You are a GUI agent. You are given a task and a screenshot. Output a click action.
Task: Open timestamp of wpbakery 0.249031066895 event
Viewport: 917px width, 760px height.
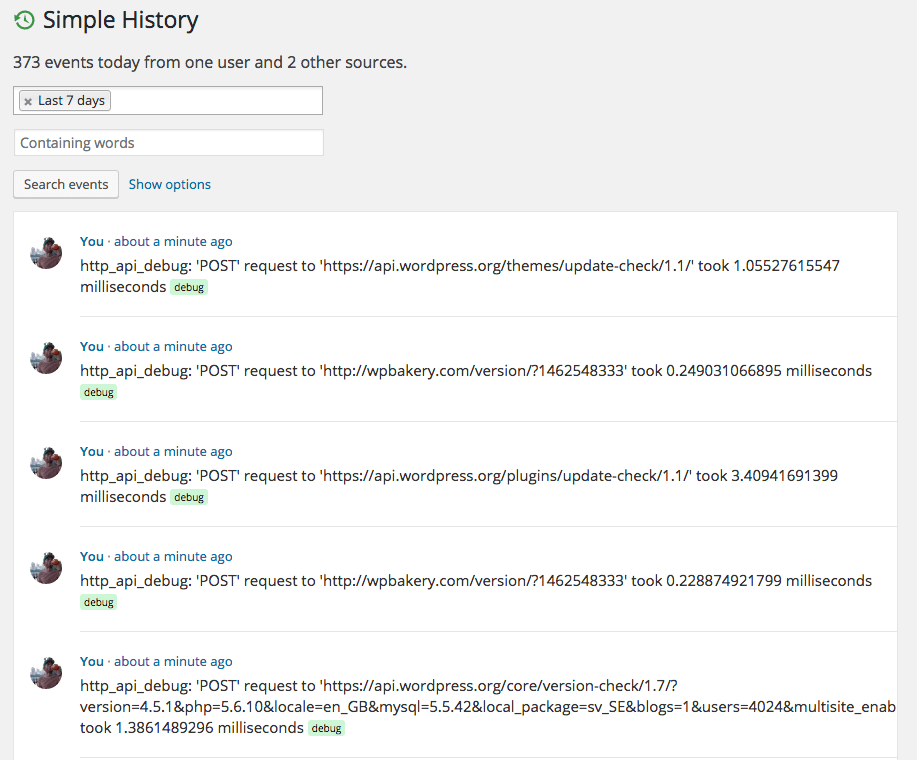(173, 347)
